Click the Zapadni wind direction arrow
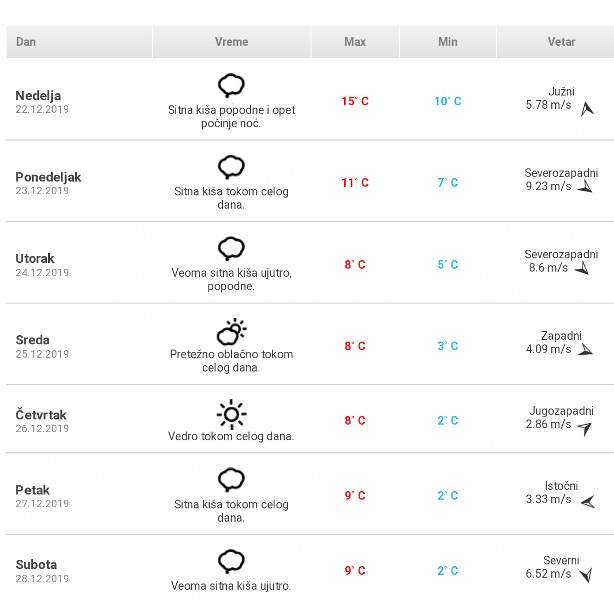The image size is (614, 600). pyautogui.click(x=586, y=350)
